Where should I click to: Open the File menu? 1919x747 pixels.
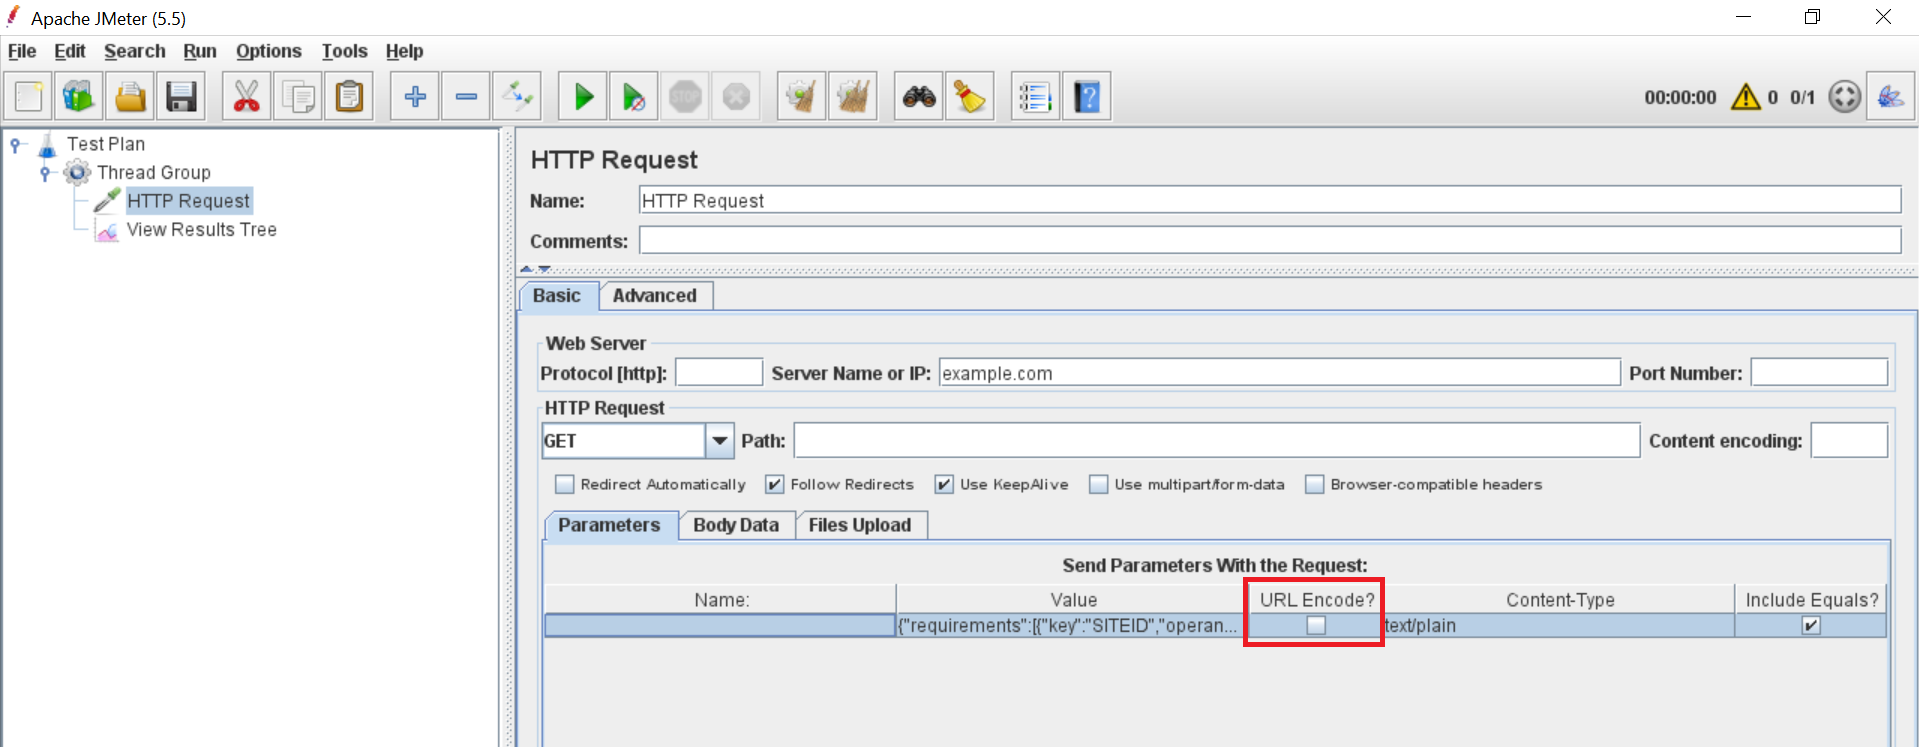pos(22,51)
